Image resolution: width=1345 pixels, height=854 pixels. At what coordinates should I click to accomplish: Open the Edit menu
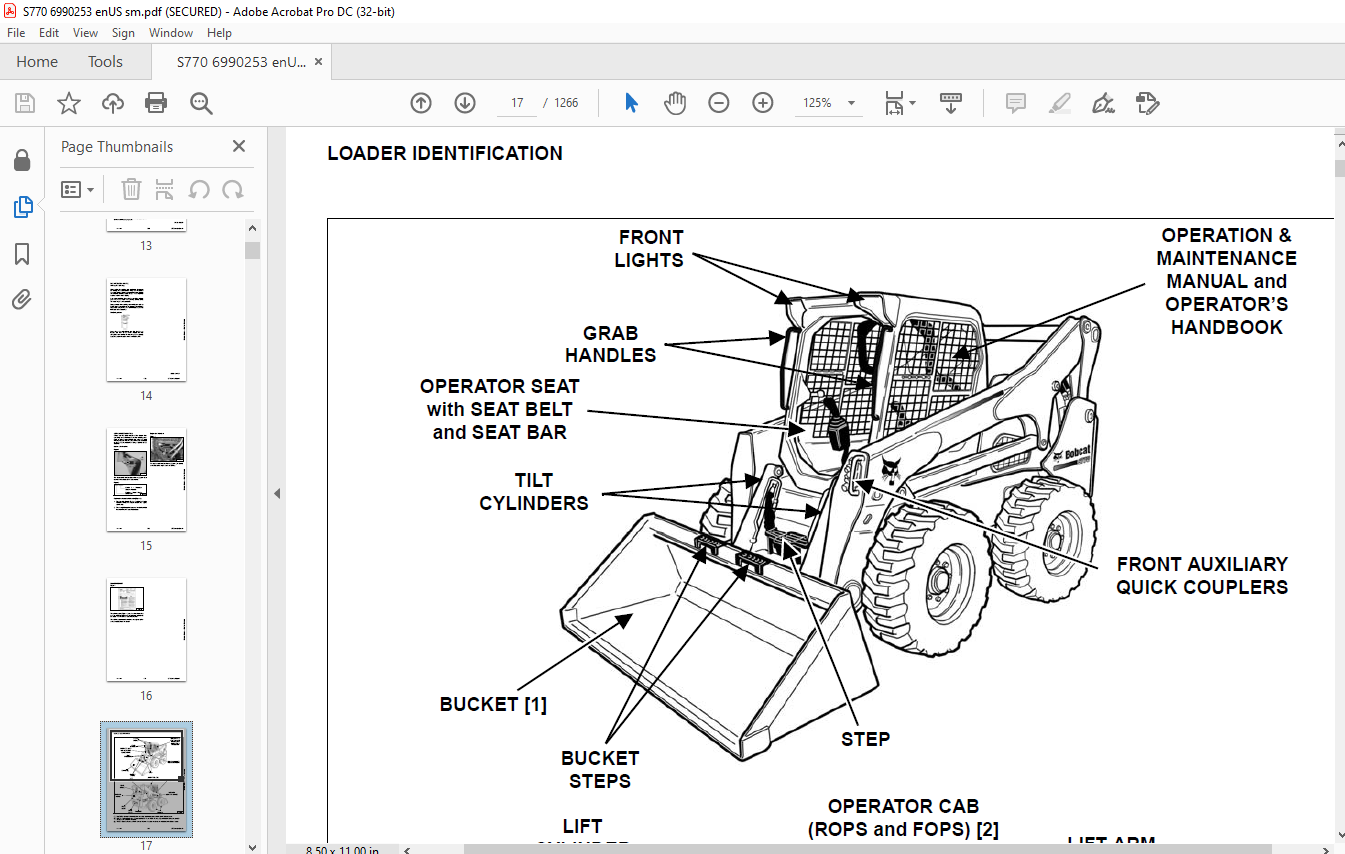point(49,33)
